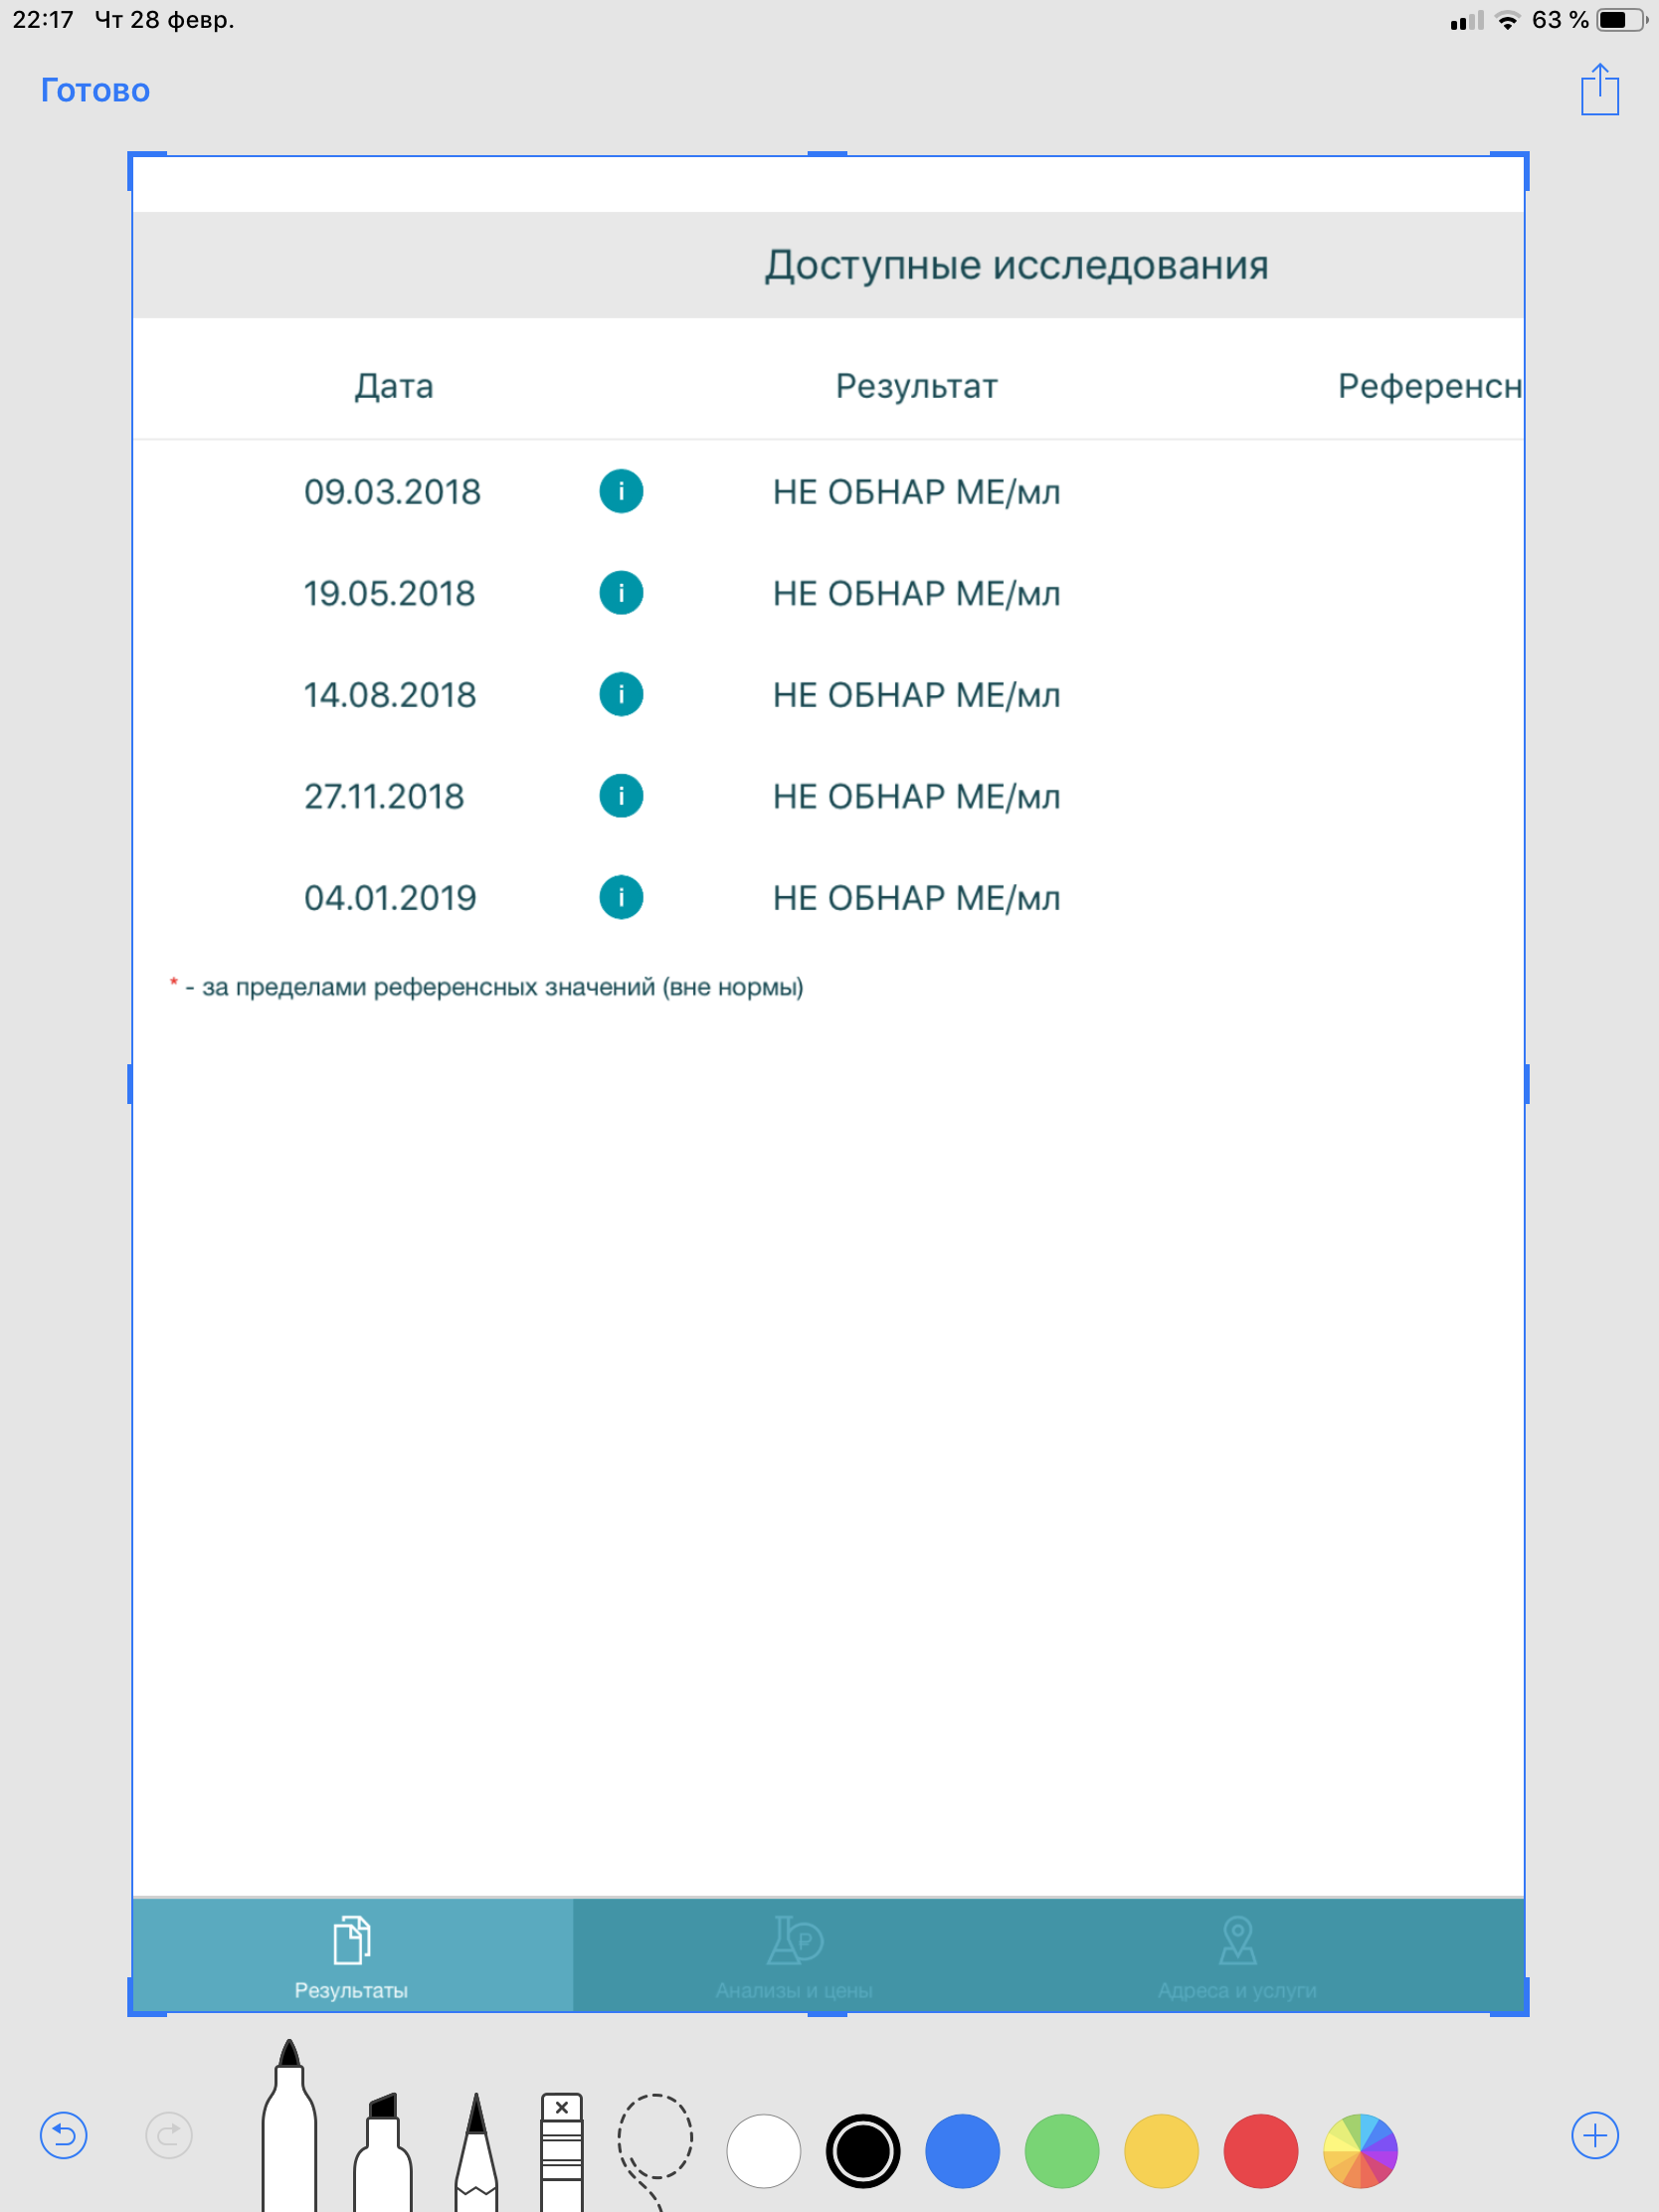Tap the Готово button
The image size is (1659, 2212).
95,90
